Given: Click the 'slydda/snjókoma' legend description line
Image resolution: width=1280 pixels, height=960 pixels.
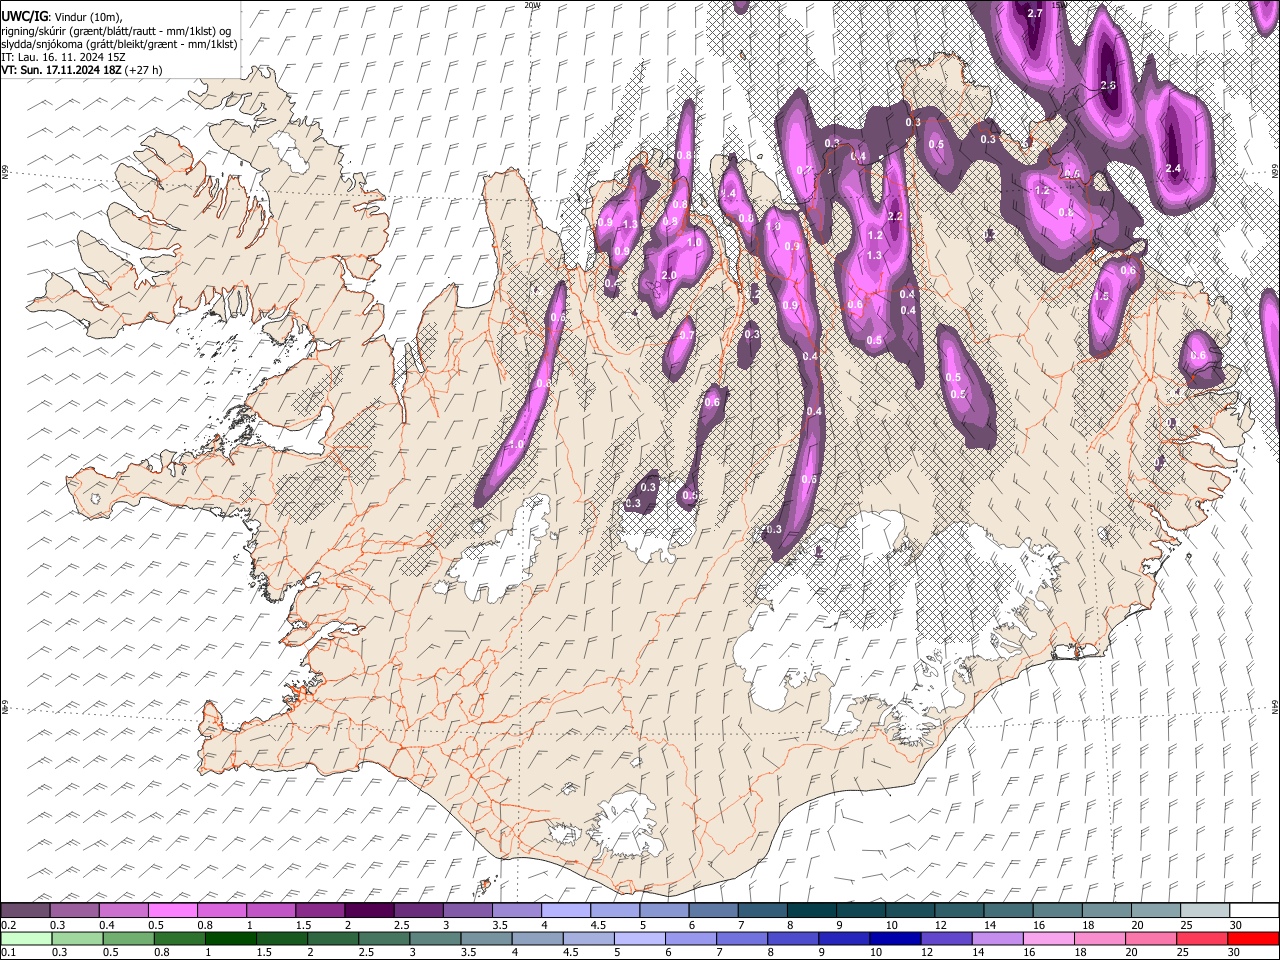Looking at the screenshot, I should (119, 44).
